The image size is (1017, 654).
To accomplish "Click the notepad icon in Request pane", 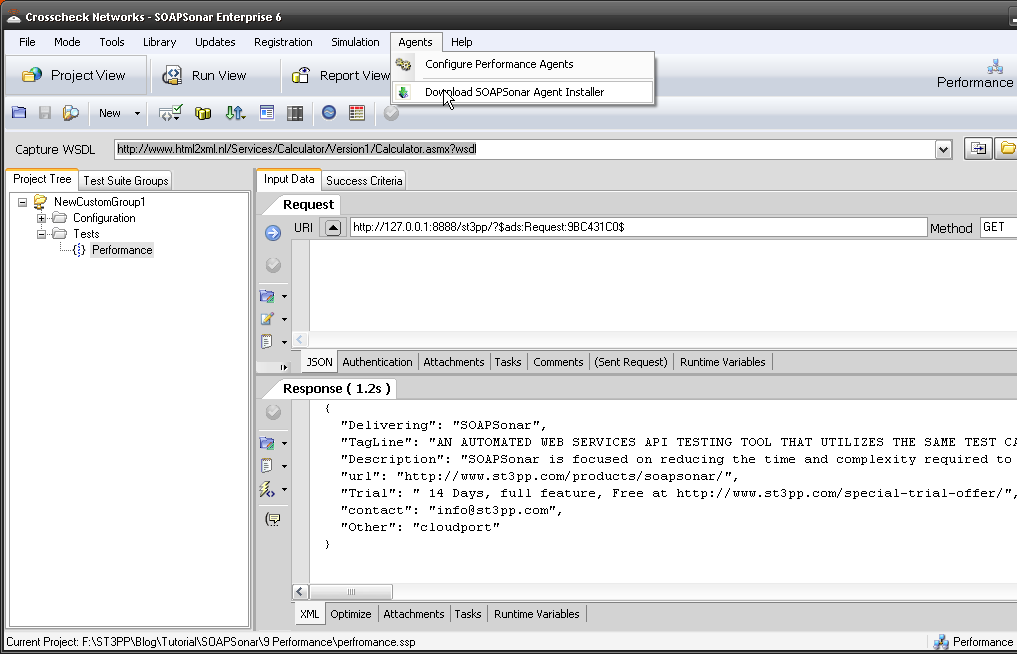I will (x=267, y=341).
